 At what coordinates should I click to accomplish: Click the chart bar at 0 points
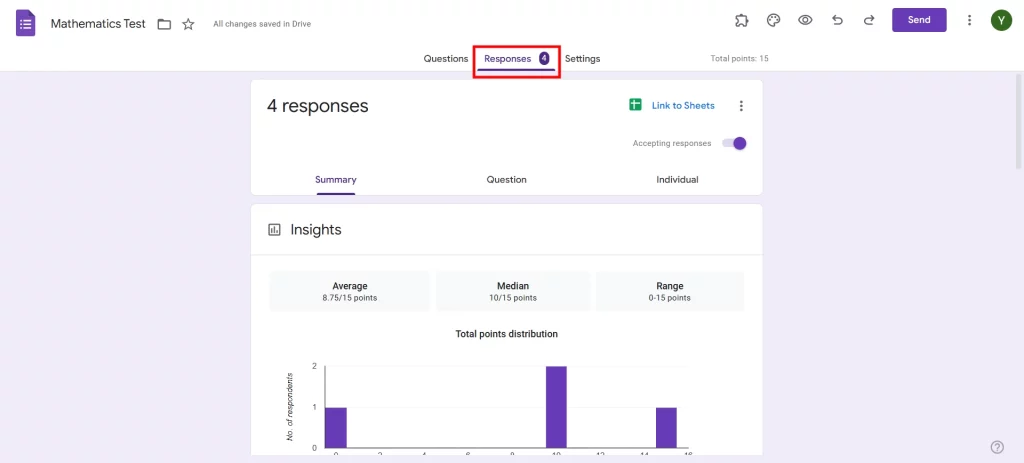(x=336, y=428)
